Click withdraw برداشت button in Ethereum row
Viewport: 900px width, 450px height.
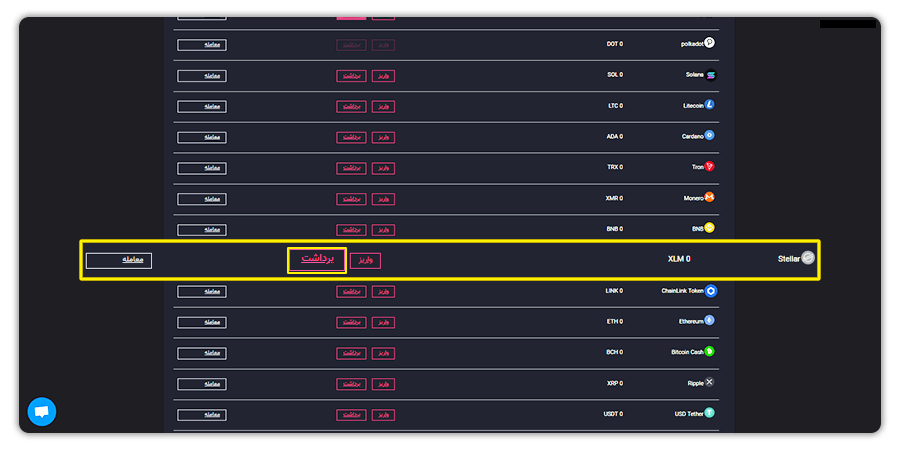(351, 323)
